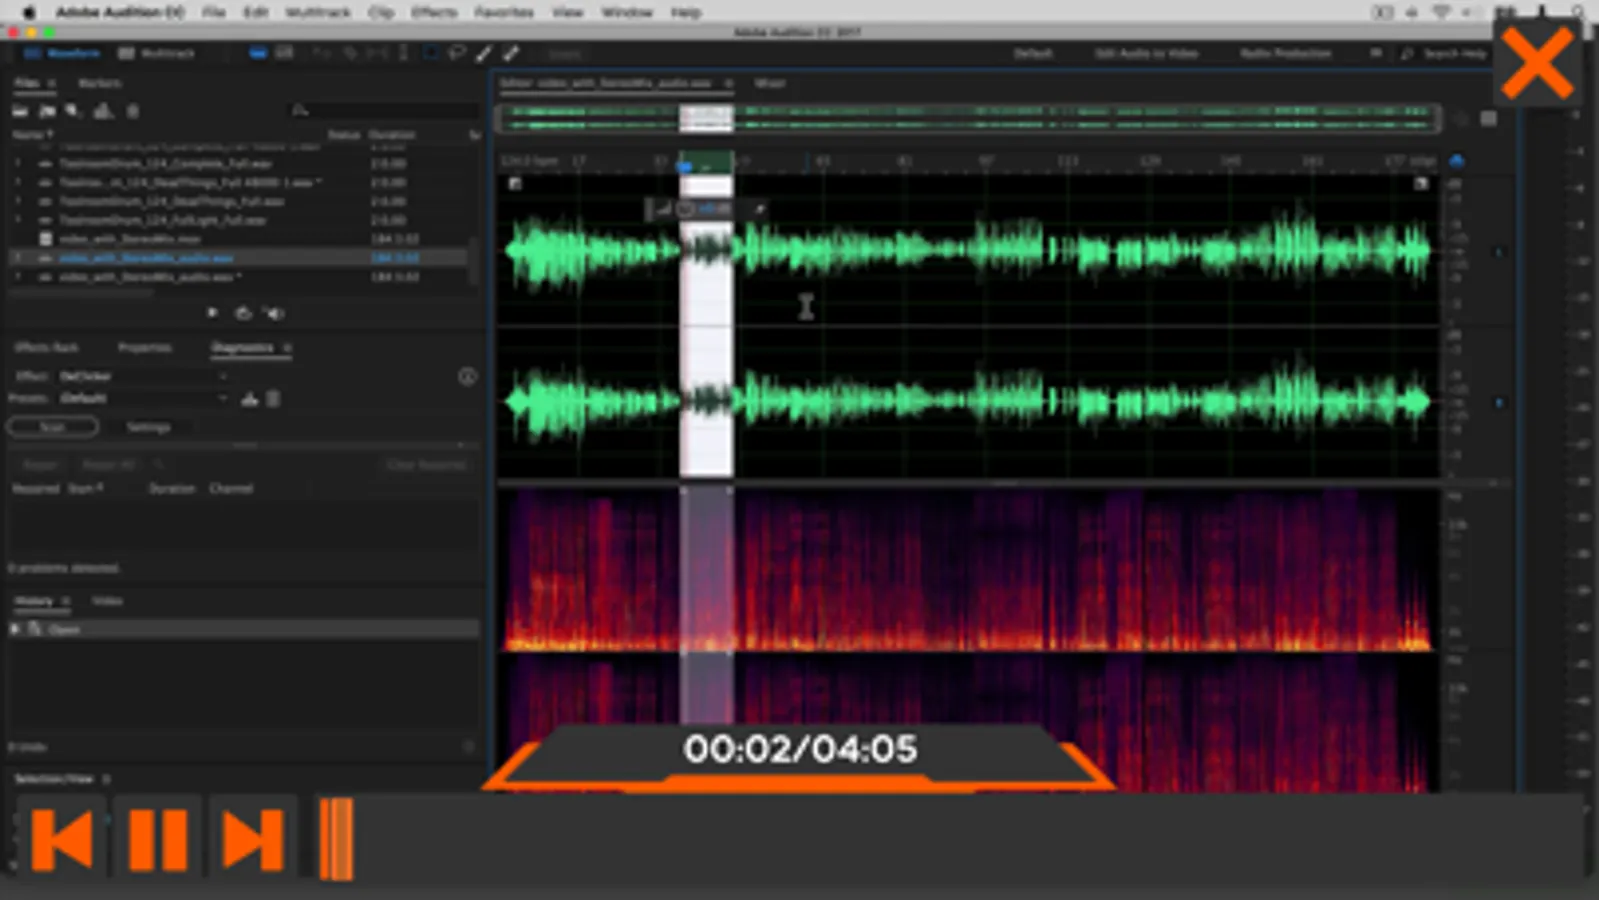Screen dimensions: 1599x900
Task: Toggle the spectral frequency display button
Action: click(258, 53)
